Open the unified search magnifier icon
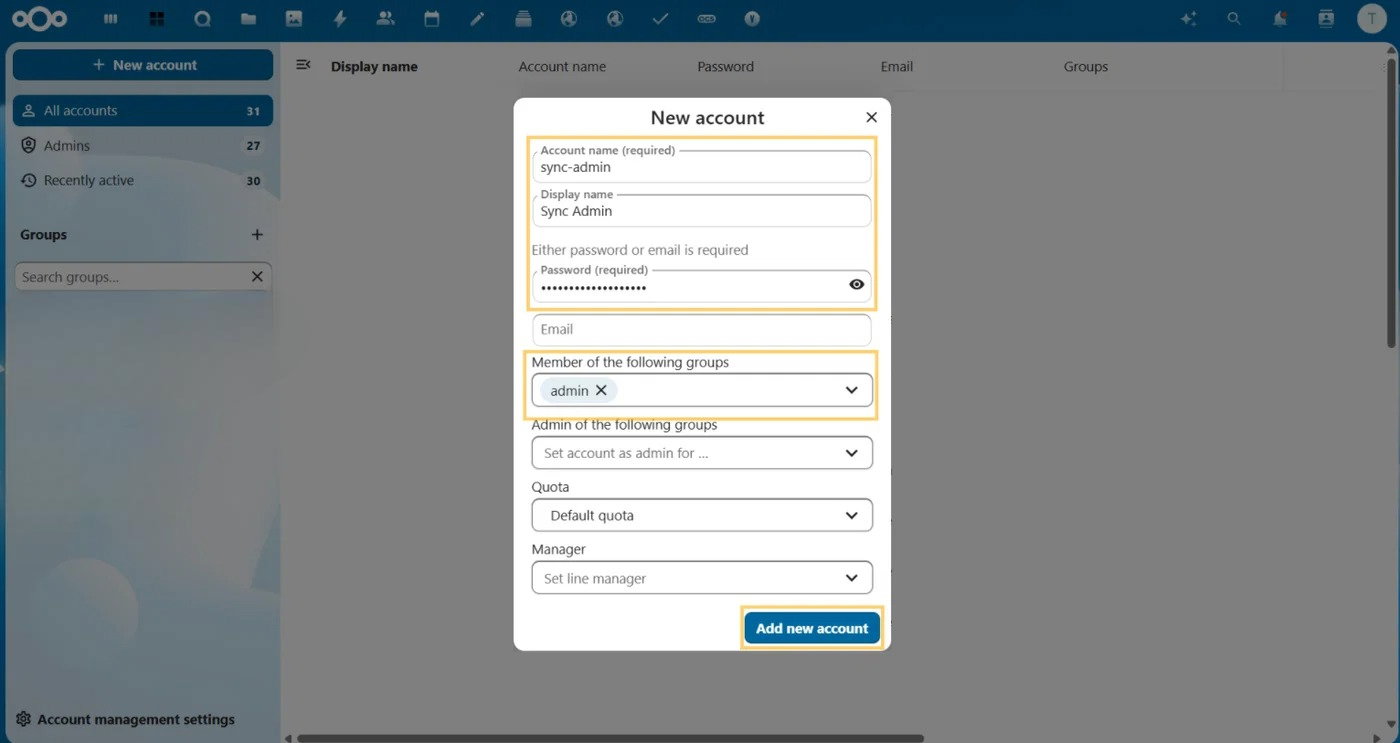Viewport: 1400px width, 743px height. pos(1234,19)
